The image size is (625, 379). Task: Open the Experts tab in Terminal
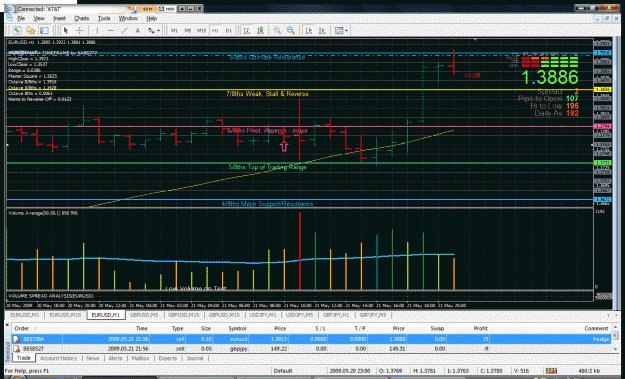[168, 358]
